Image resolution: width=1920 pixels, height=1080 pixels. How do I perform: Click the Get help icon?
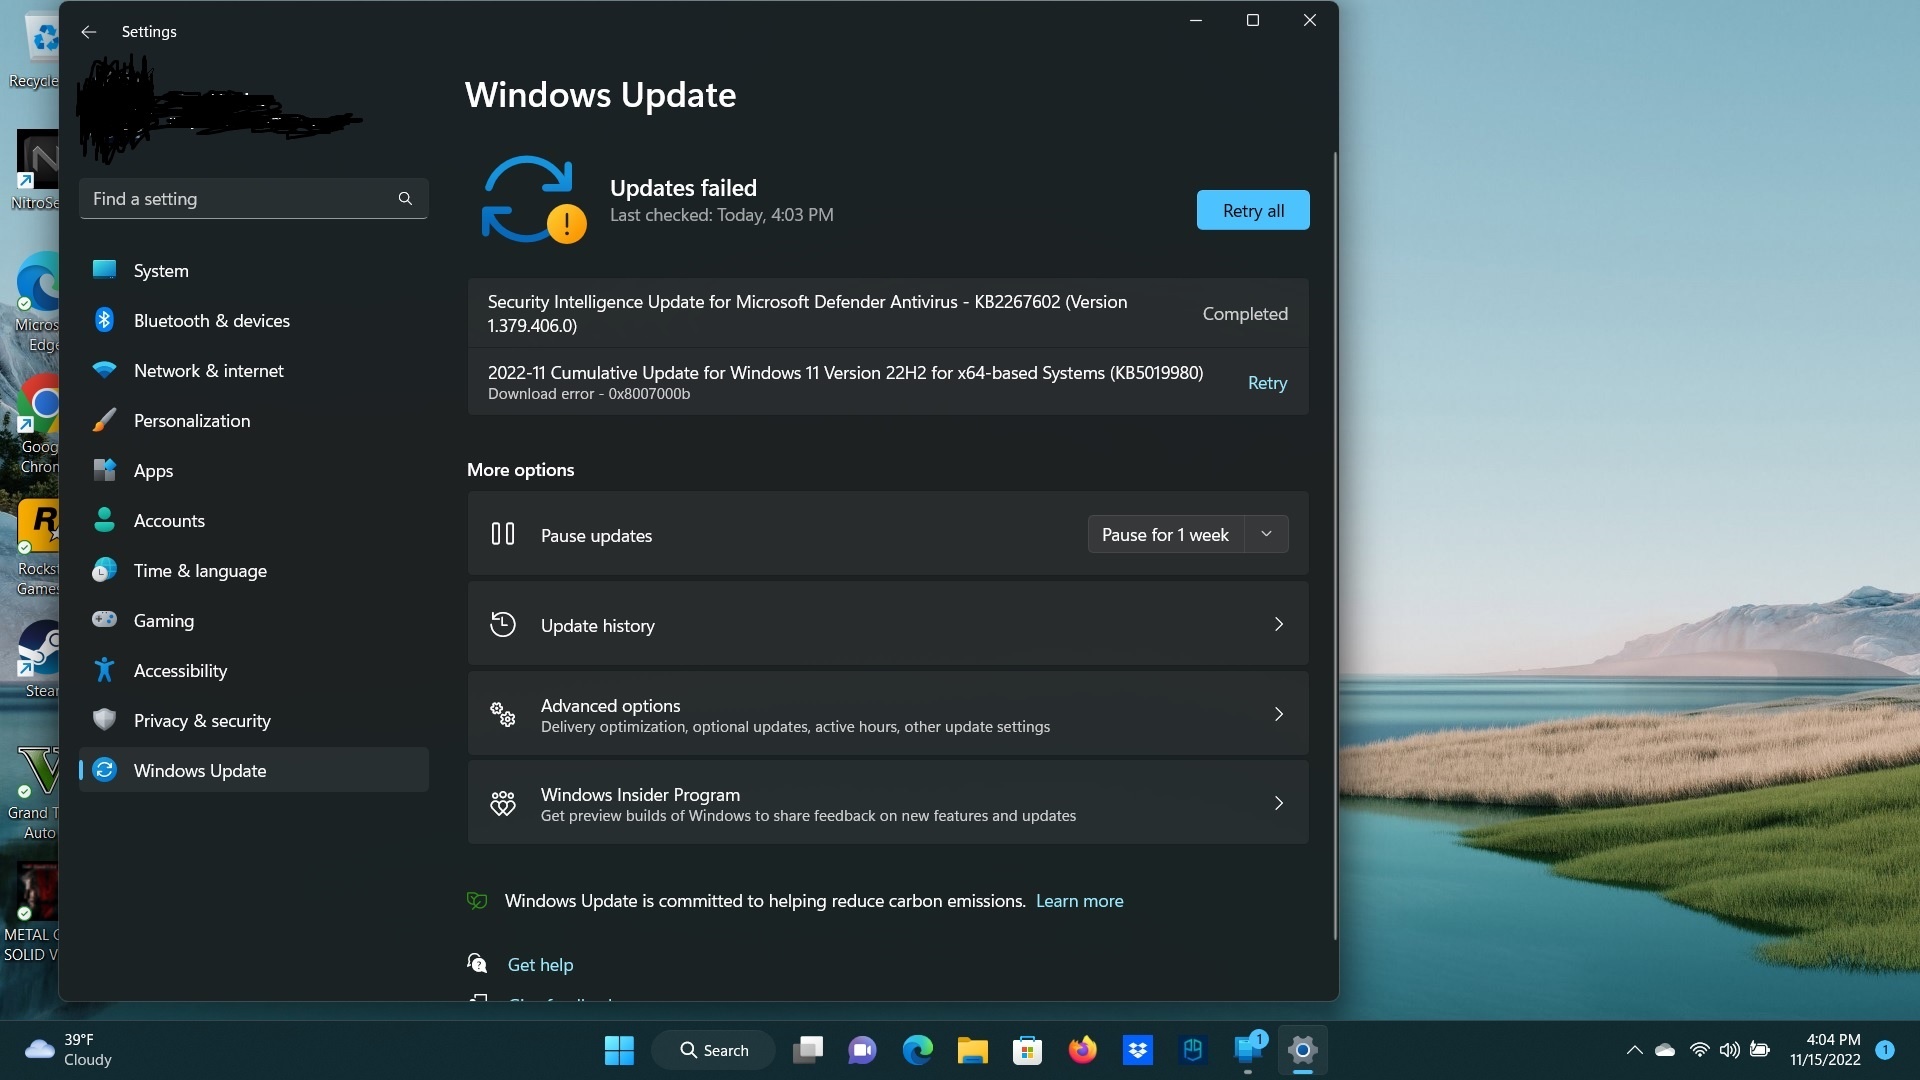(x=477, y=962)
